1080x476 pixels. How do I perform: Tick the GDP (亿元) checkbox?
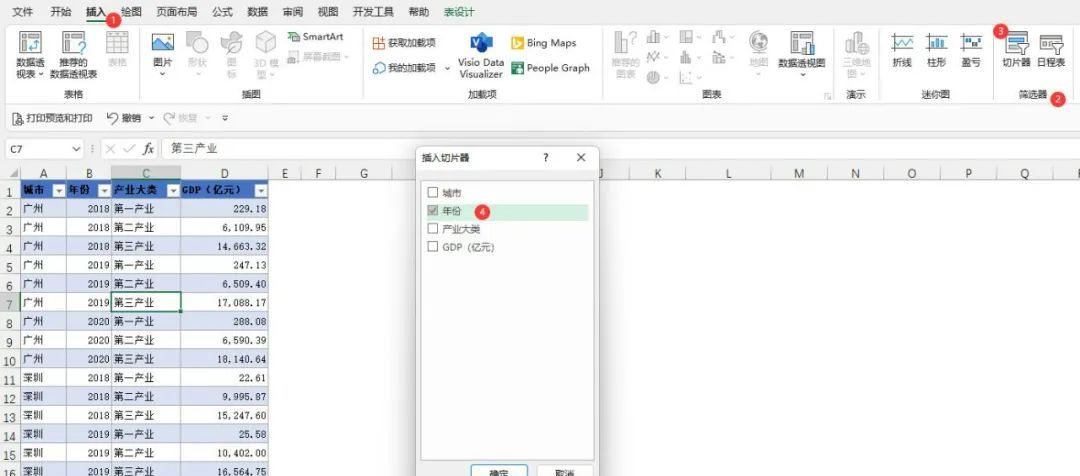coord(432,247)
